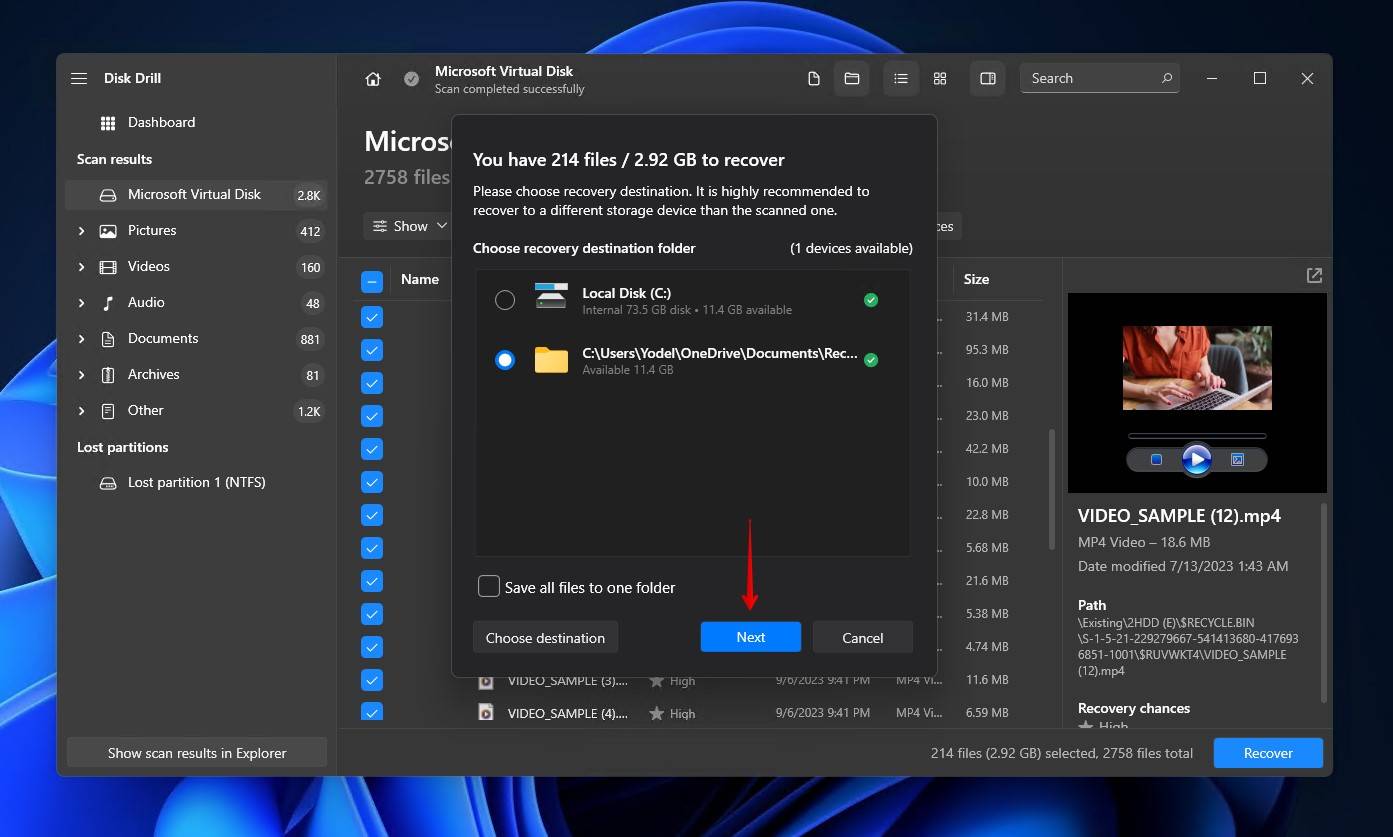Click the VIDEO_SAMPLE (12).mp4 title text
This screenshot has width=1393, height=837.
tap(1179, 516)
